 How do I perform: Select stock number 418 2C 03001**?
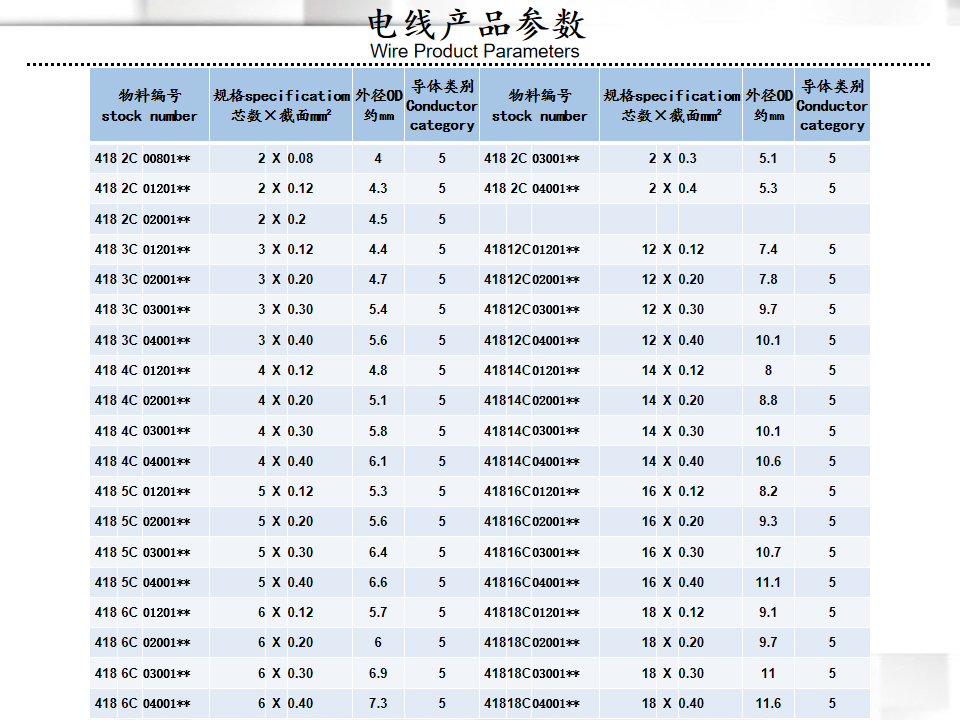pos(532,159)
